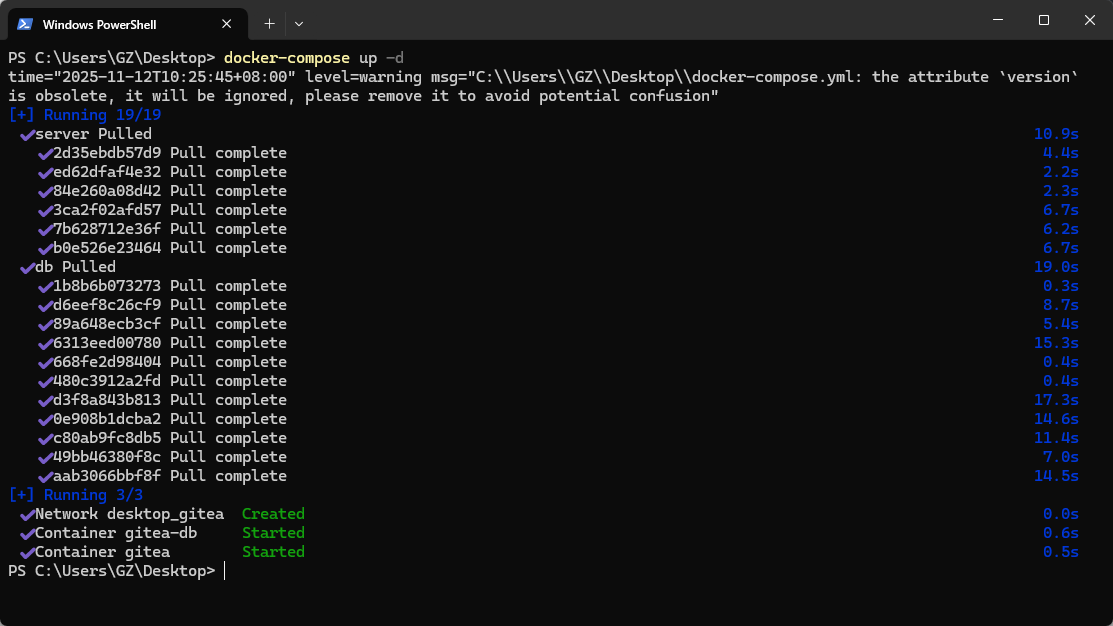1113x626 pixels.
Task: Click layer hash c80ab9fc8db5
Action: point(107,438)
